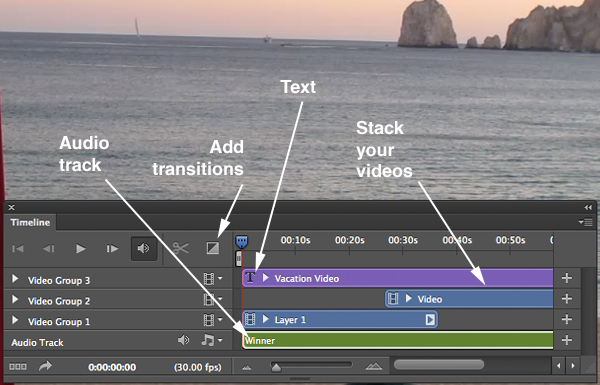Screen dimensions: 600x385
Task: Select the Audio Track label
Action: pos(37,343)
